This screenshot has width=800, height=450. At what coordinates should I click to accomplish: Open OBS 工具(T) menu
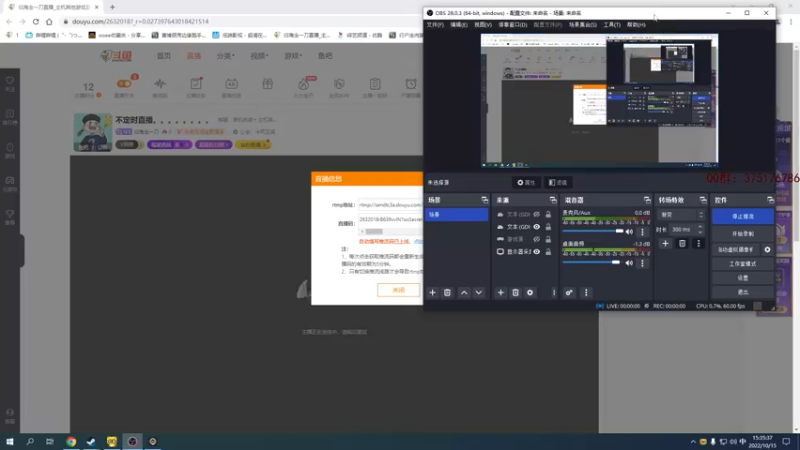(x=612, y=24)
